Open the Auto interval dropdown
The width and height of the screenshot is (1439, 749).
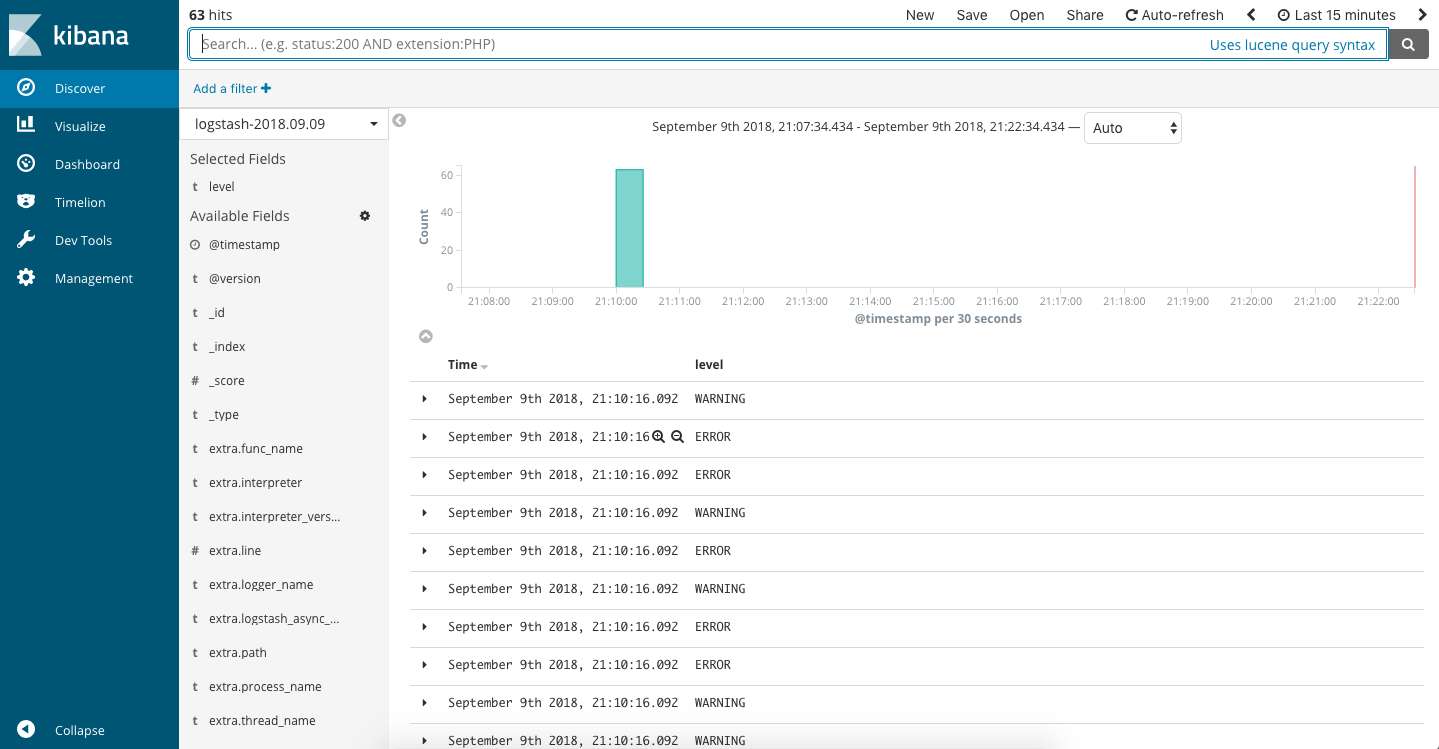point(1132,128)
